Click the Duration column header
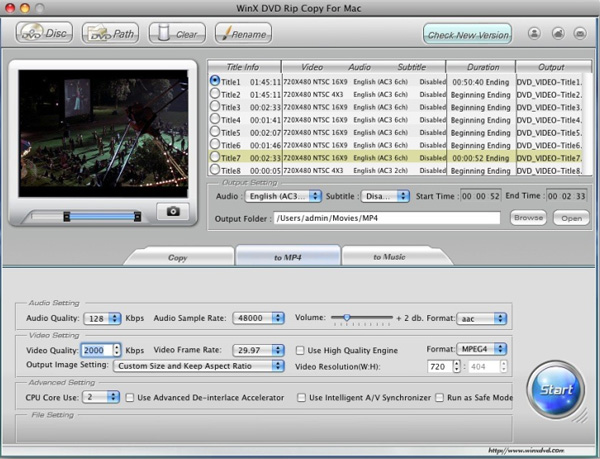 point(481,67)
